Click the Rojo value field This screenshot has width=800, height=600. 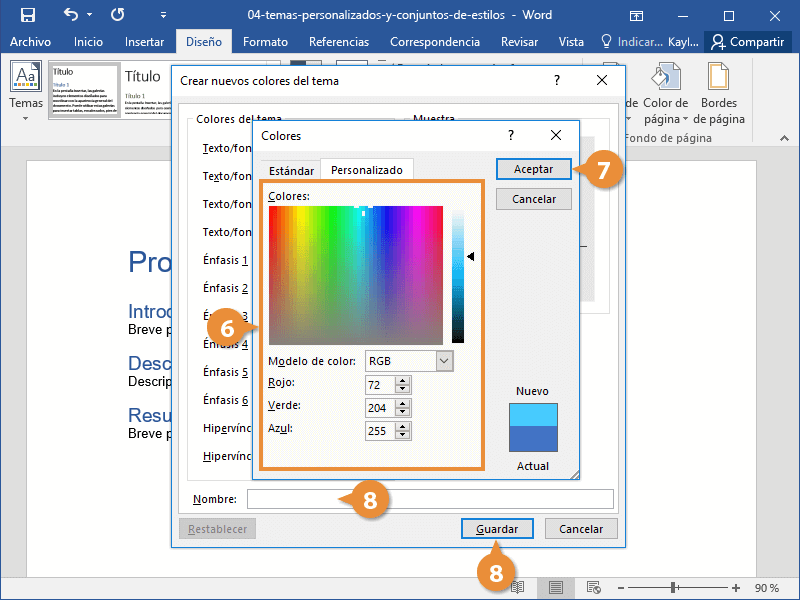[x=380, y=385]
